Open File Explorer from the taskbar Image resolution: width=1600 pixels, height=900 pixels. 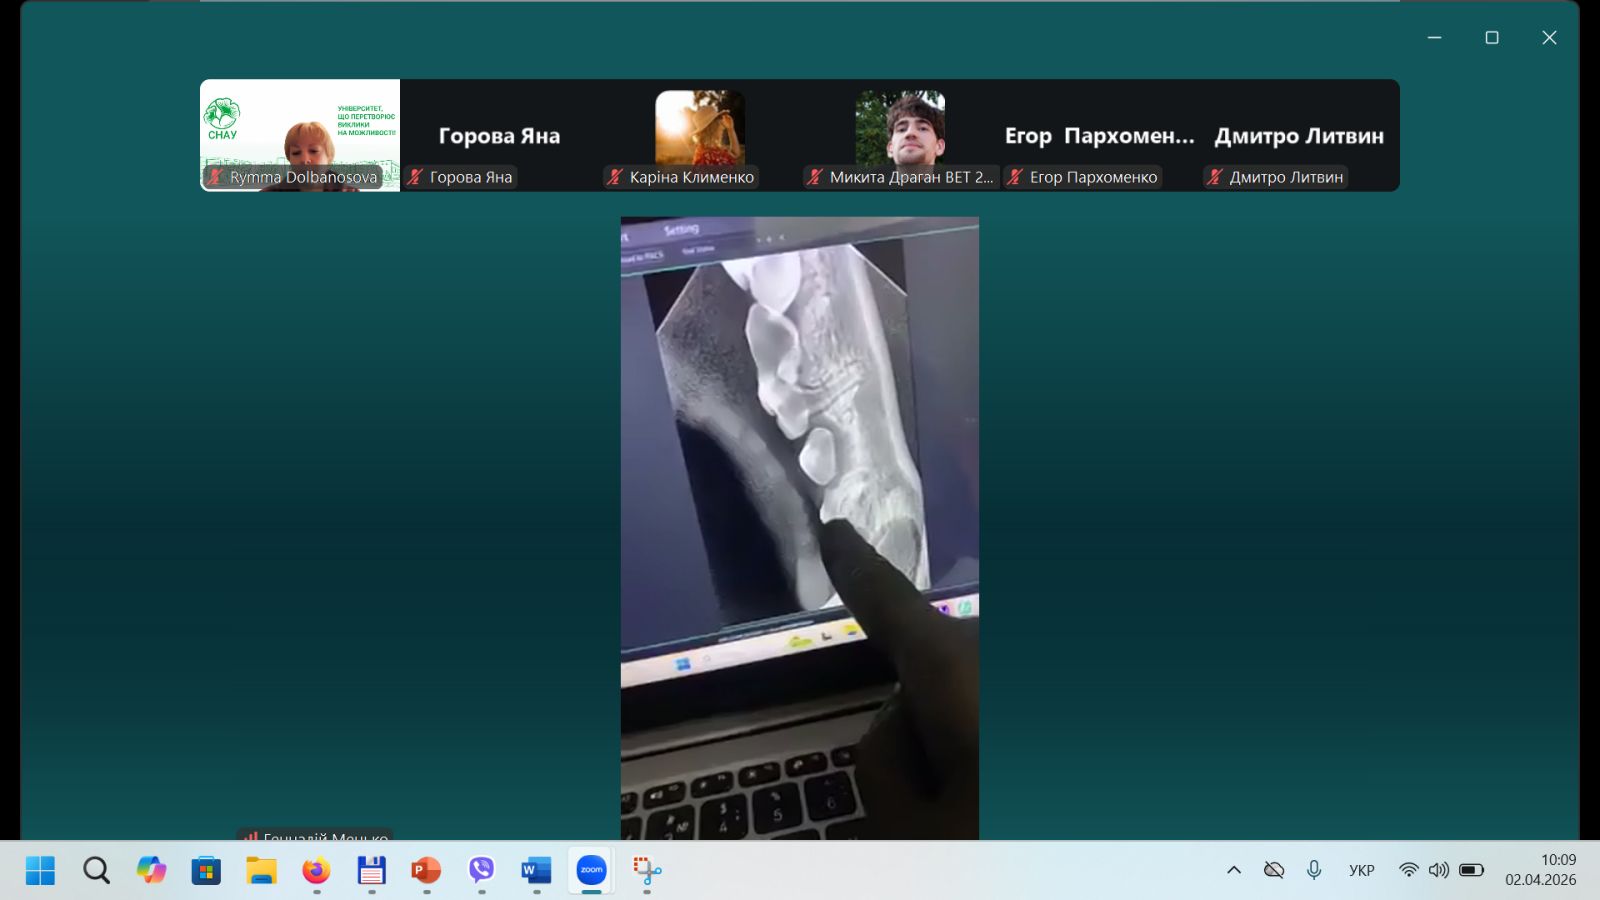pyautogui.click(x=261, y=870)
